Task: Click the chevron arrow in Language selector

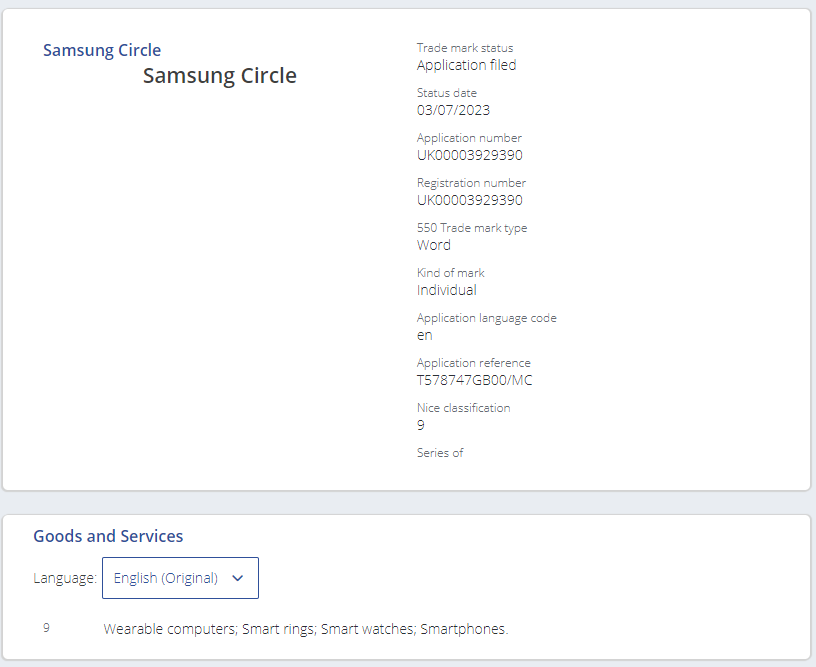Action: coord(237,579)
